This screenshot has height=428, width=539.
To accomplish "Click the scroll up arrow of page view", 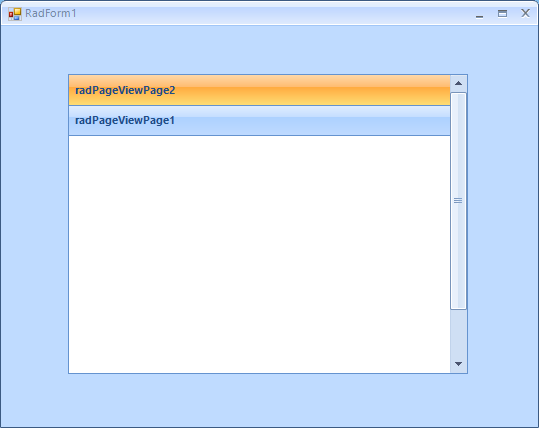I will pyautogui.click(x=458, y=83).
